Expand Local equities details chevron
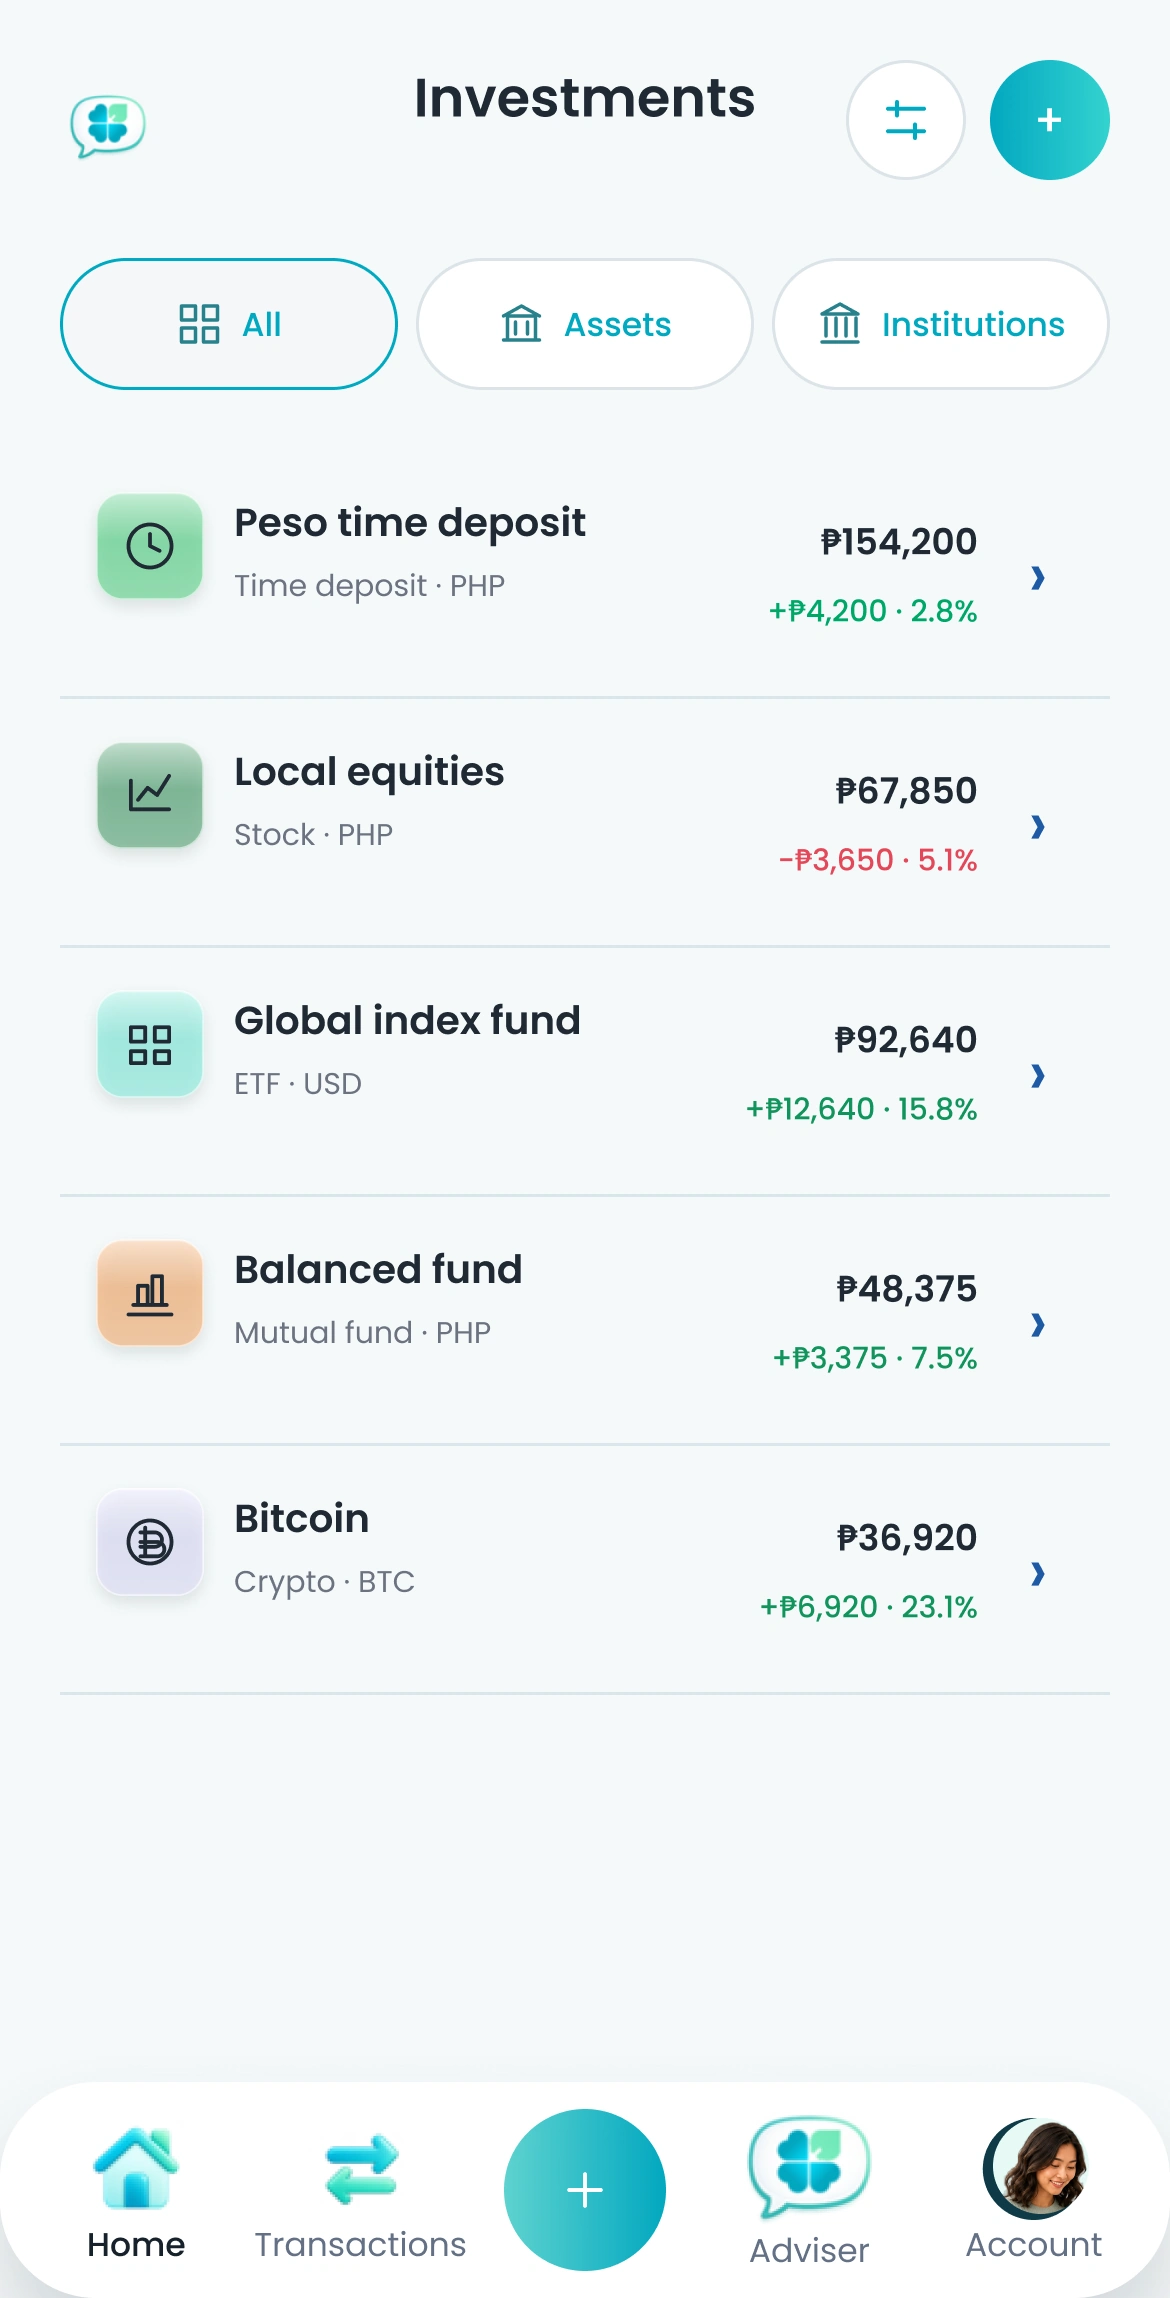This screenshot has height=2298, width=1170. coord(1038,826)
